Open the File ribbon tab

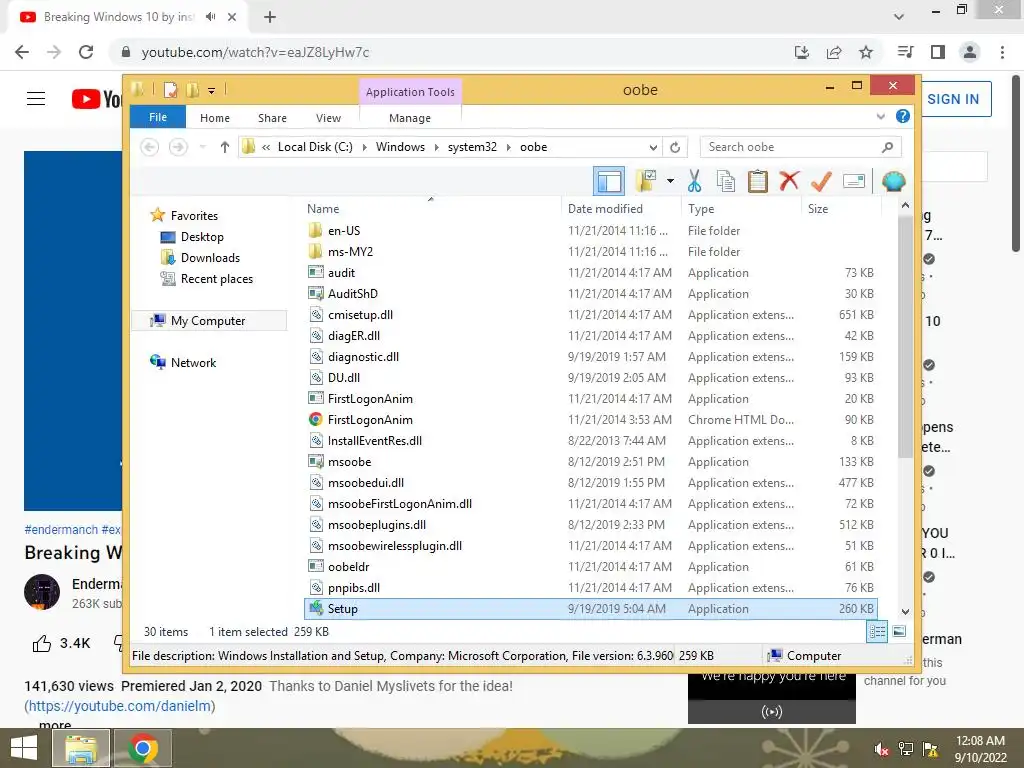[x=158, y=117]
